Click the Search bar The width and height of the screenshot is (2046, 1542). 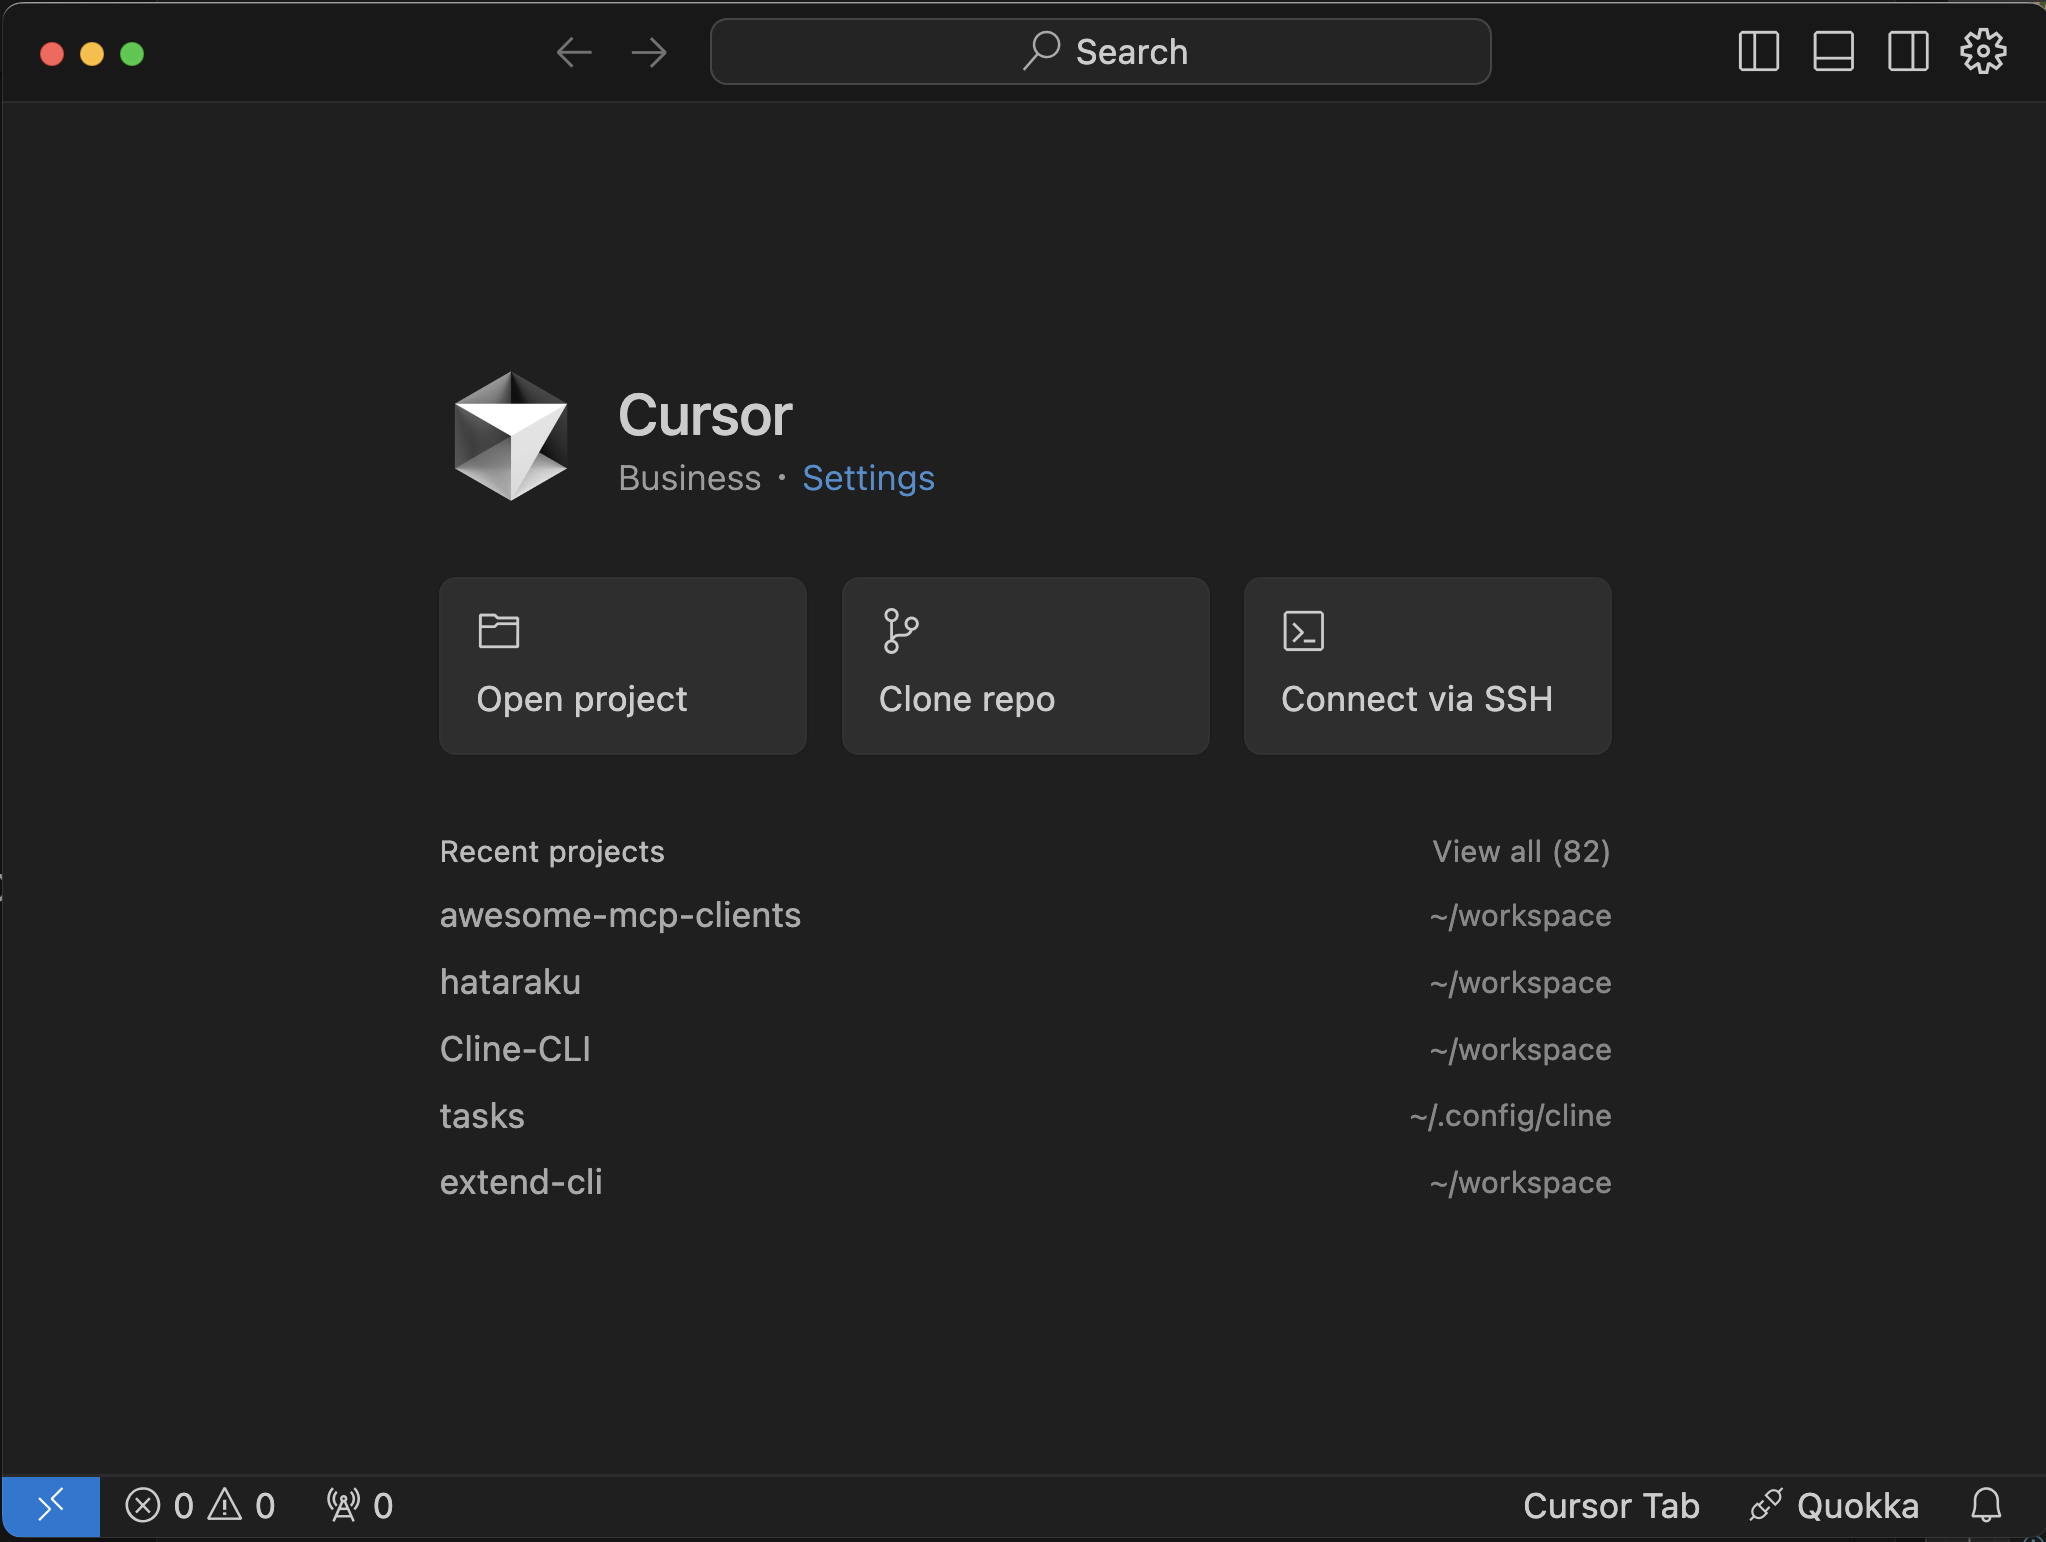pos(1098,51)
